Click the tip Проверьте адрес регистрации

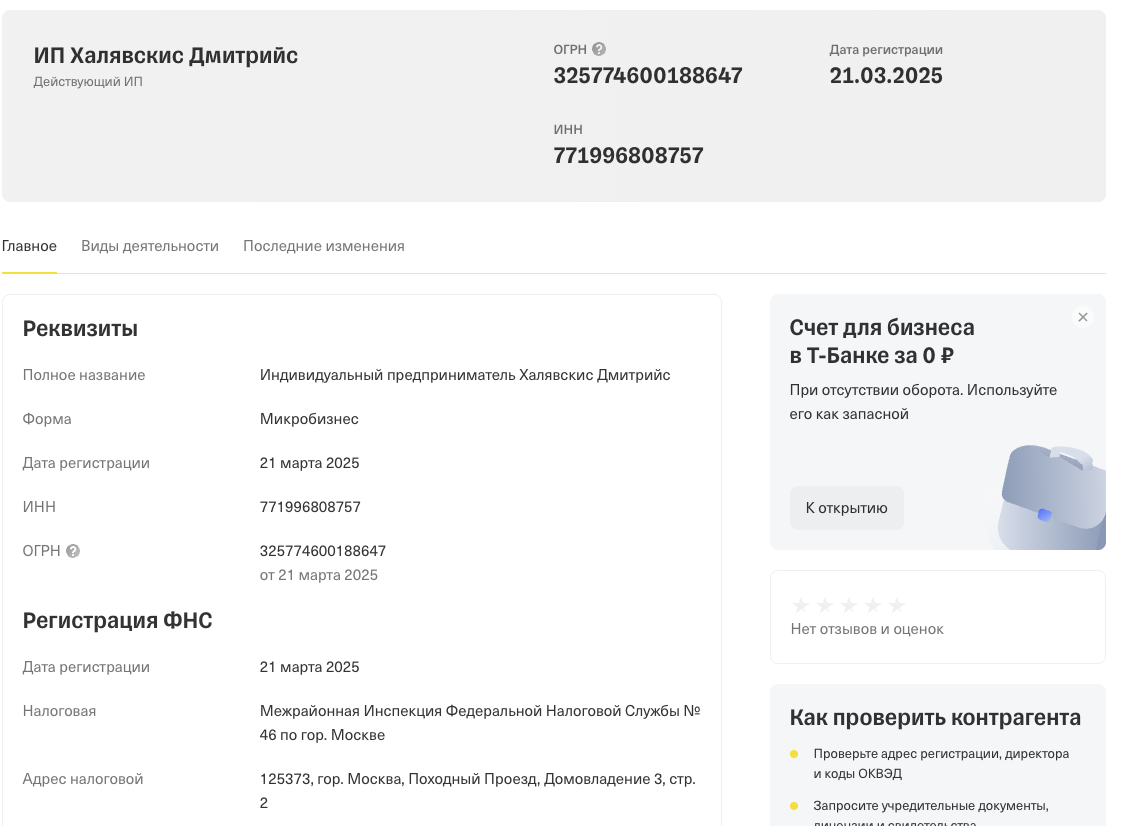(940, 763)
